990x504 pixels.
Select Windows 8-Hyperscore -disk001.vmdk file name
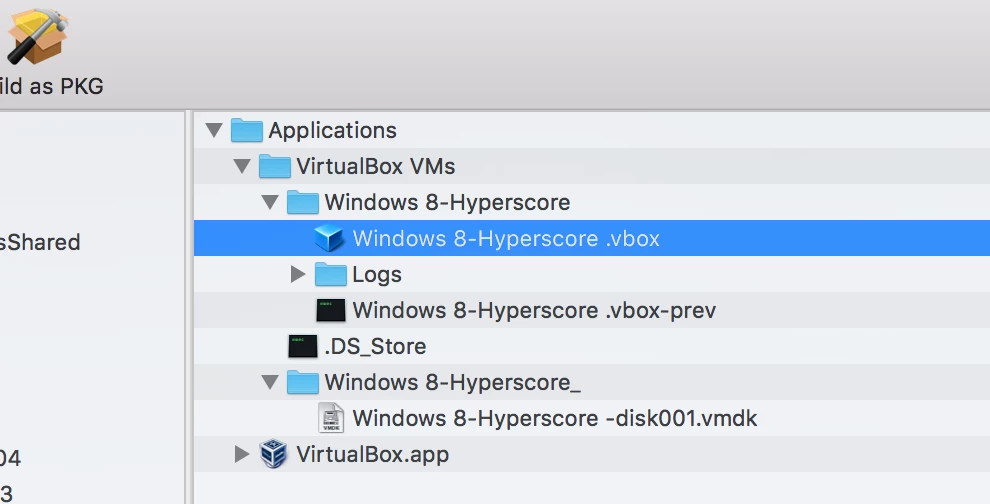pos(554,419)
